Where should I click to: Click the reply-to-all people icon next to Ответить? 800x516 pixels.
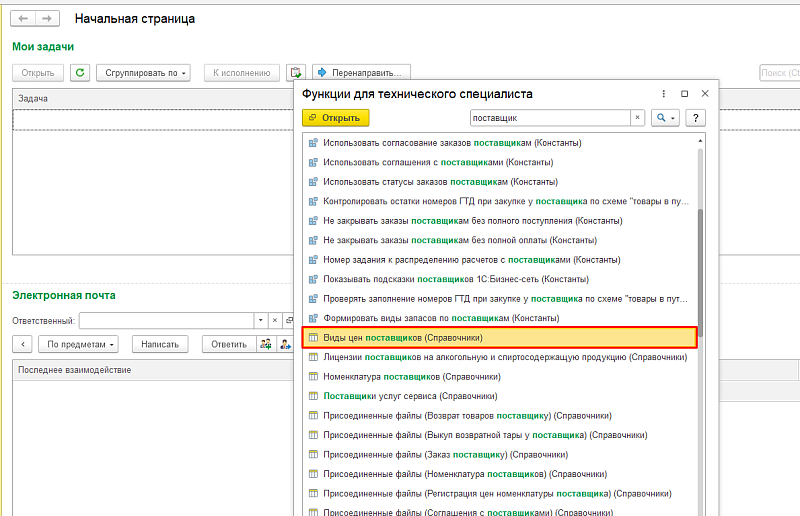click(x=266, y=344)
